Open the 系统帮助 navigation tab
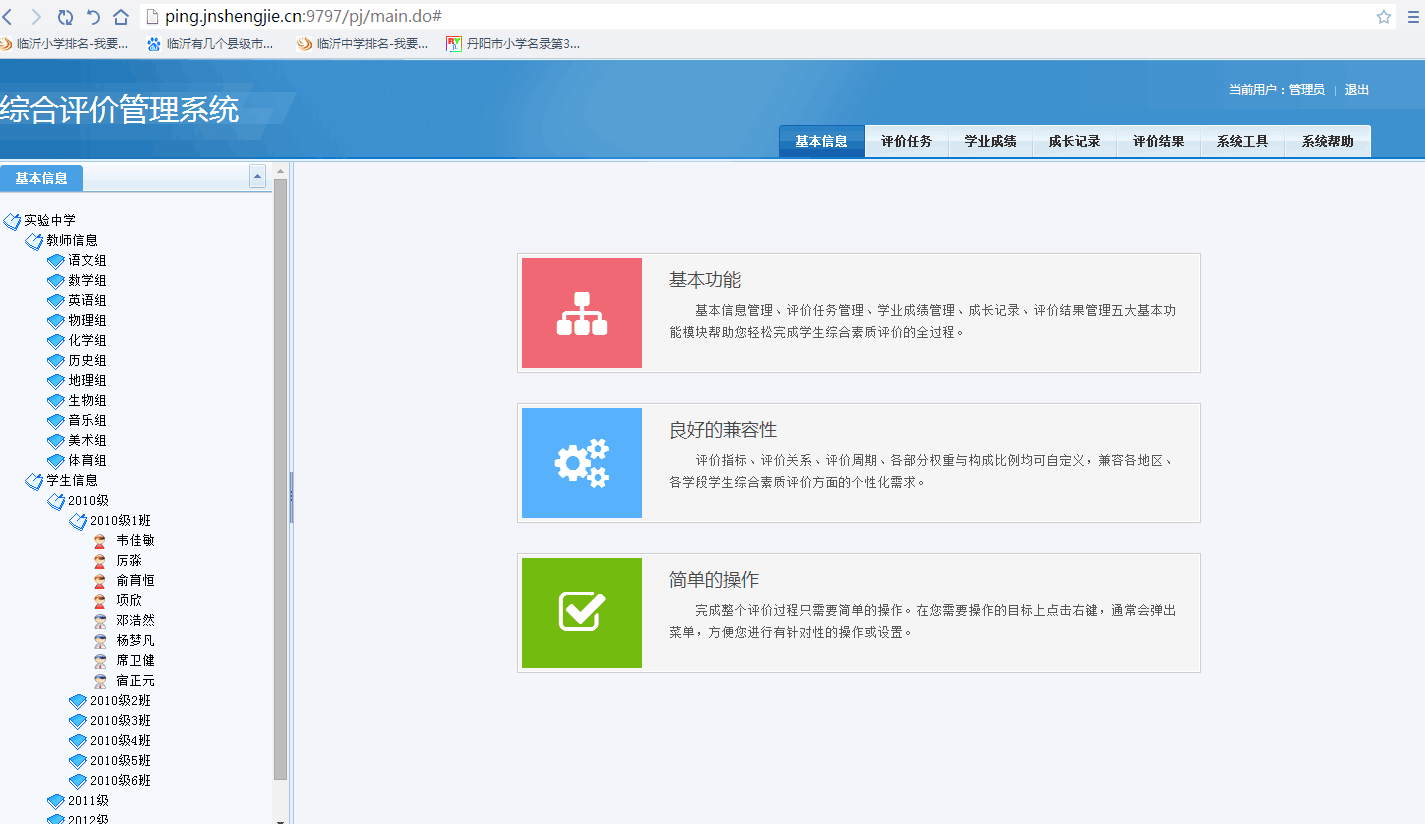 pyautogui.click(x=1327, y=141)
